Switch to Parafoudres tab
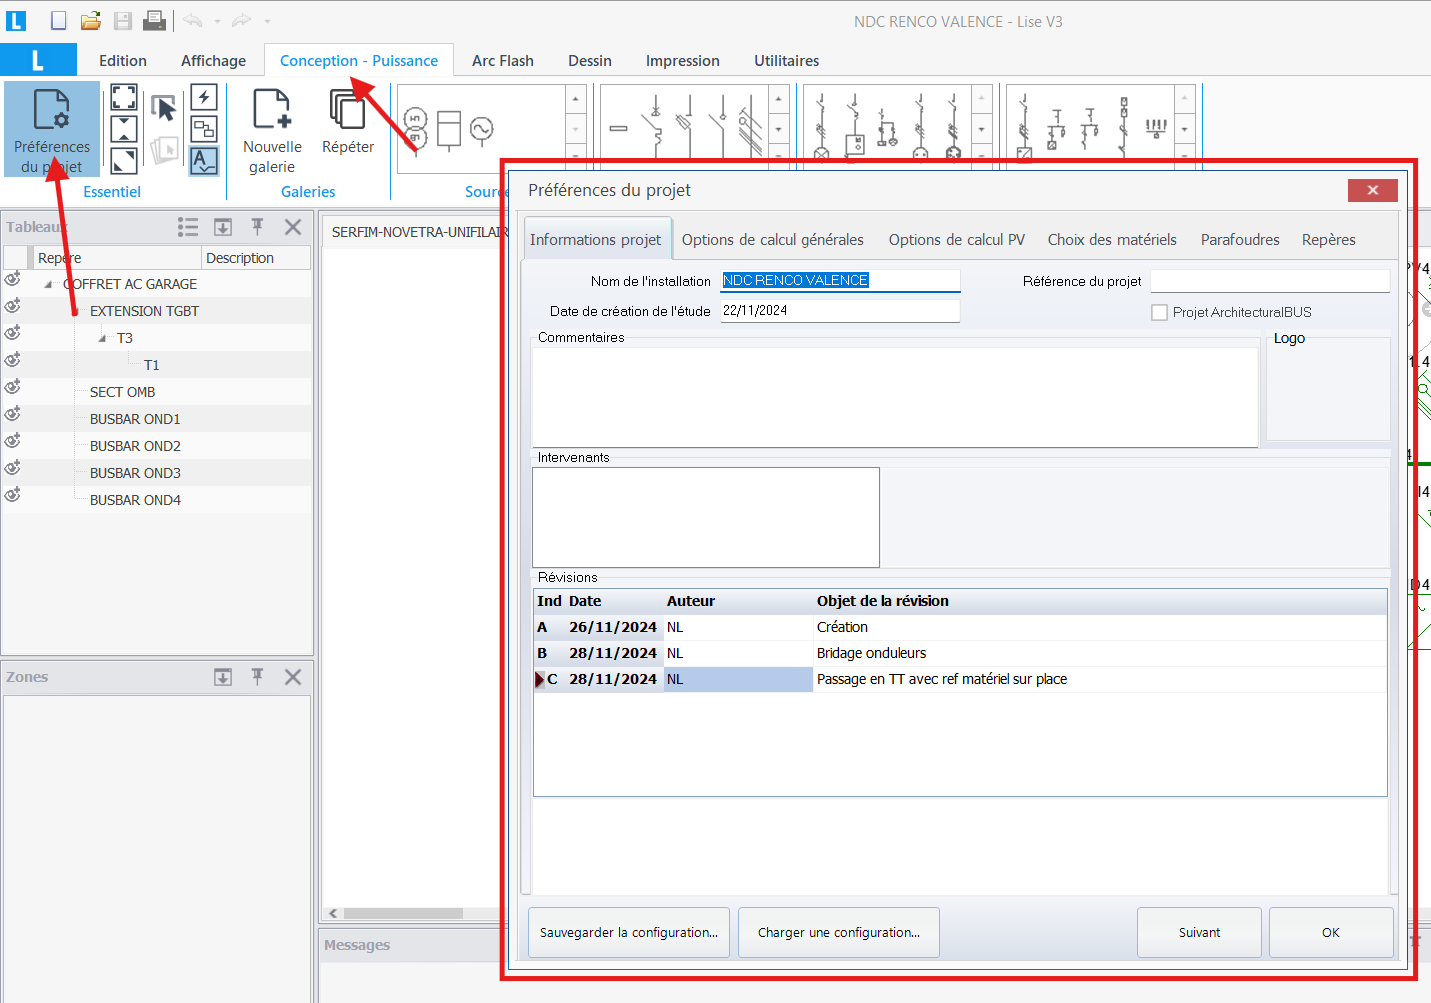The width and height of the screenshot is (1431, 1003). (1240, 239)
